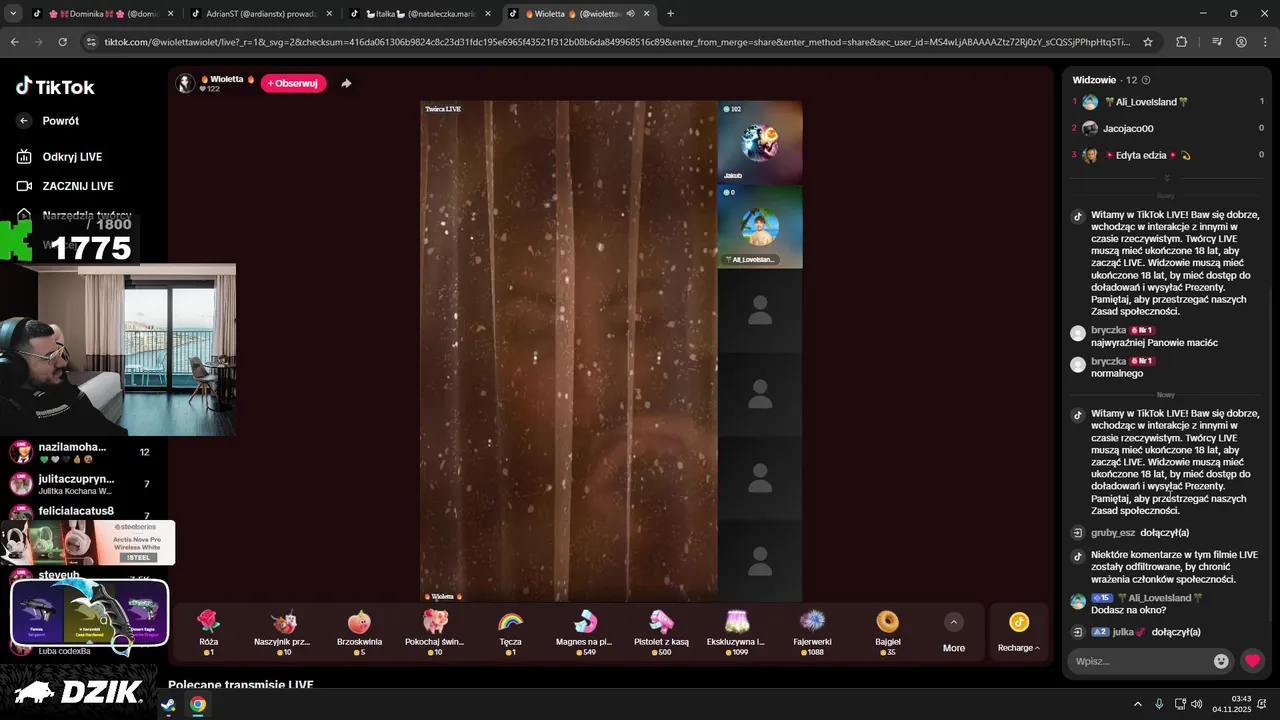This screenshot has height=720, width=1280.
Task: Mute the Wioletta tab audio
Action: (x=630, y=14)
